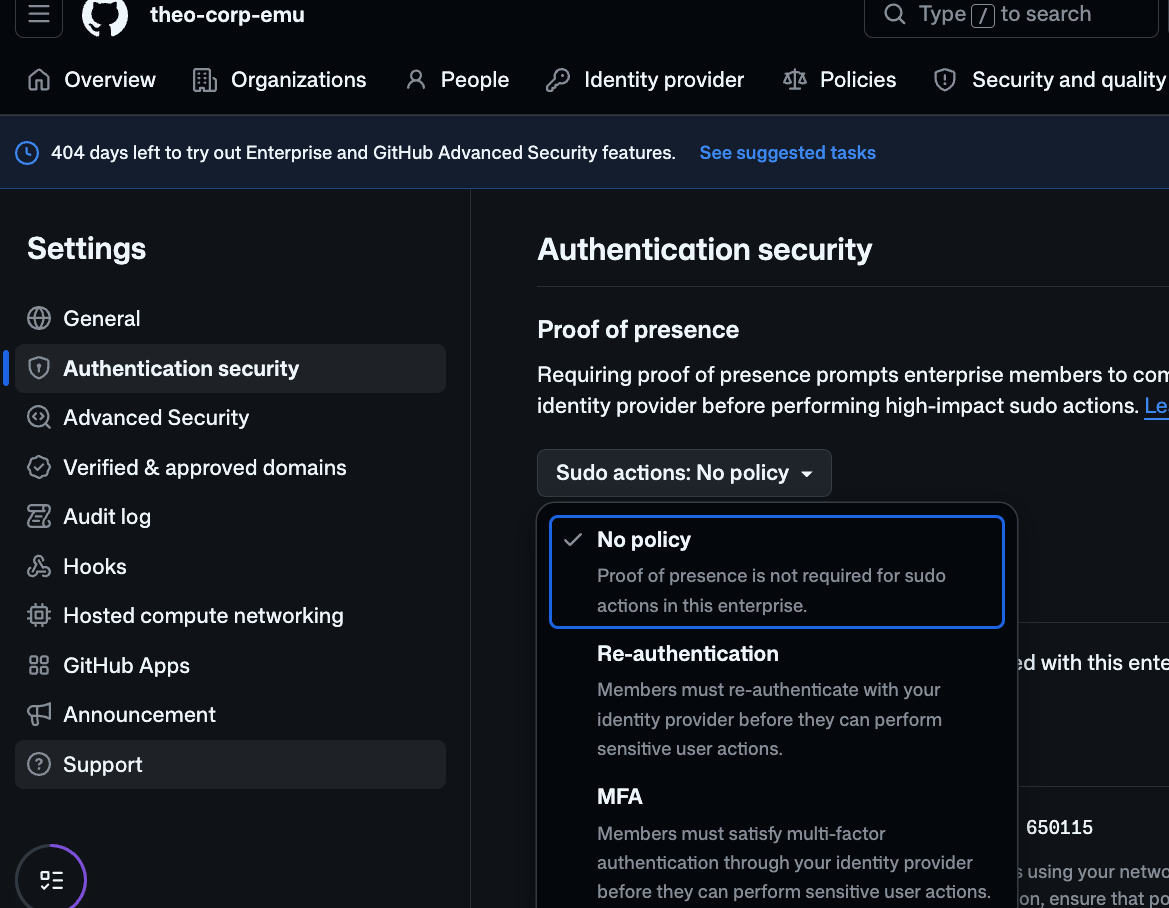Viewport: 1169px width, 908px height.
Task: Click the Identity provider key icon
Action: pyautogui.click(x=558, y=80)
